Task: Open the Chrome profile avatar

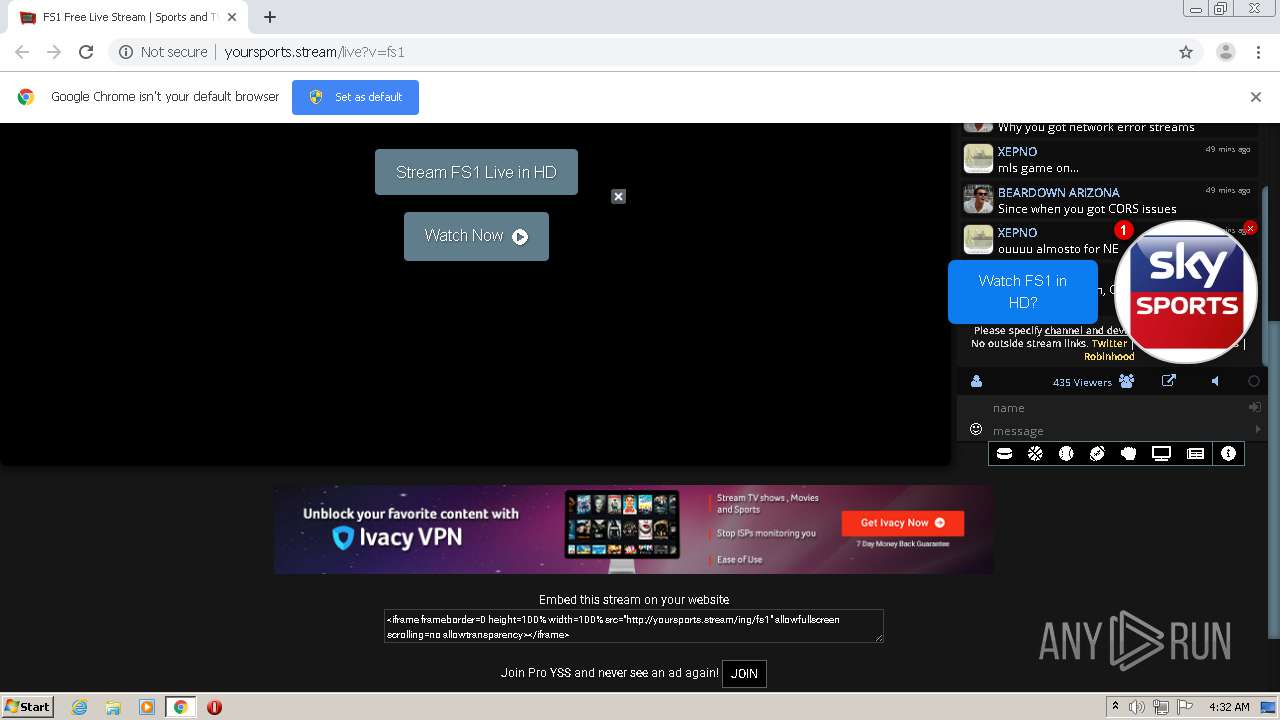Action: [1225, 52]
